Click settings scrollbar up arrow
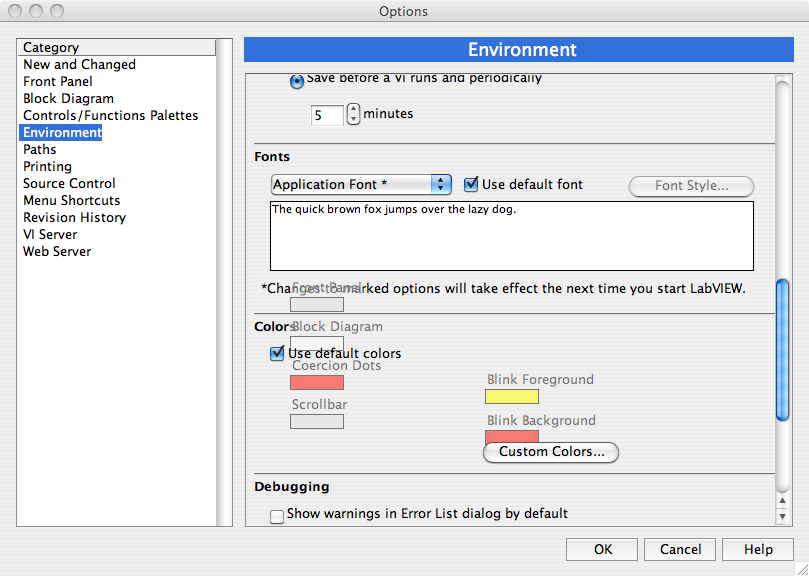The width and height of the screenshot is (809, 576). click(x=783, y=501)
